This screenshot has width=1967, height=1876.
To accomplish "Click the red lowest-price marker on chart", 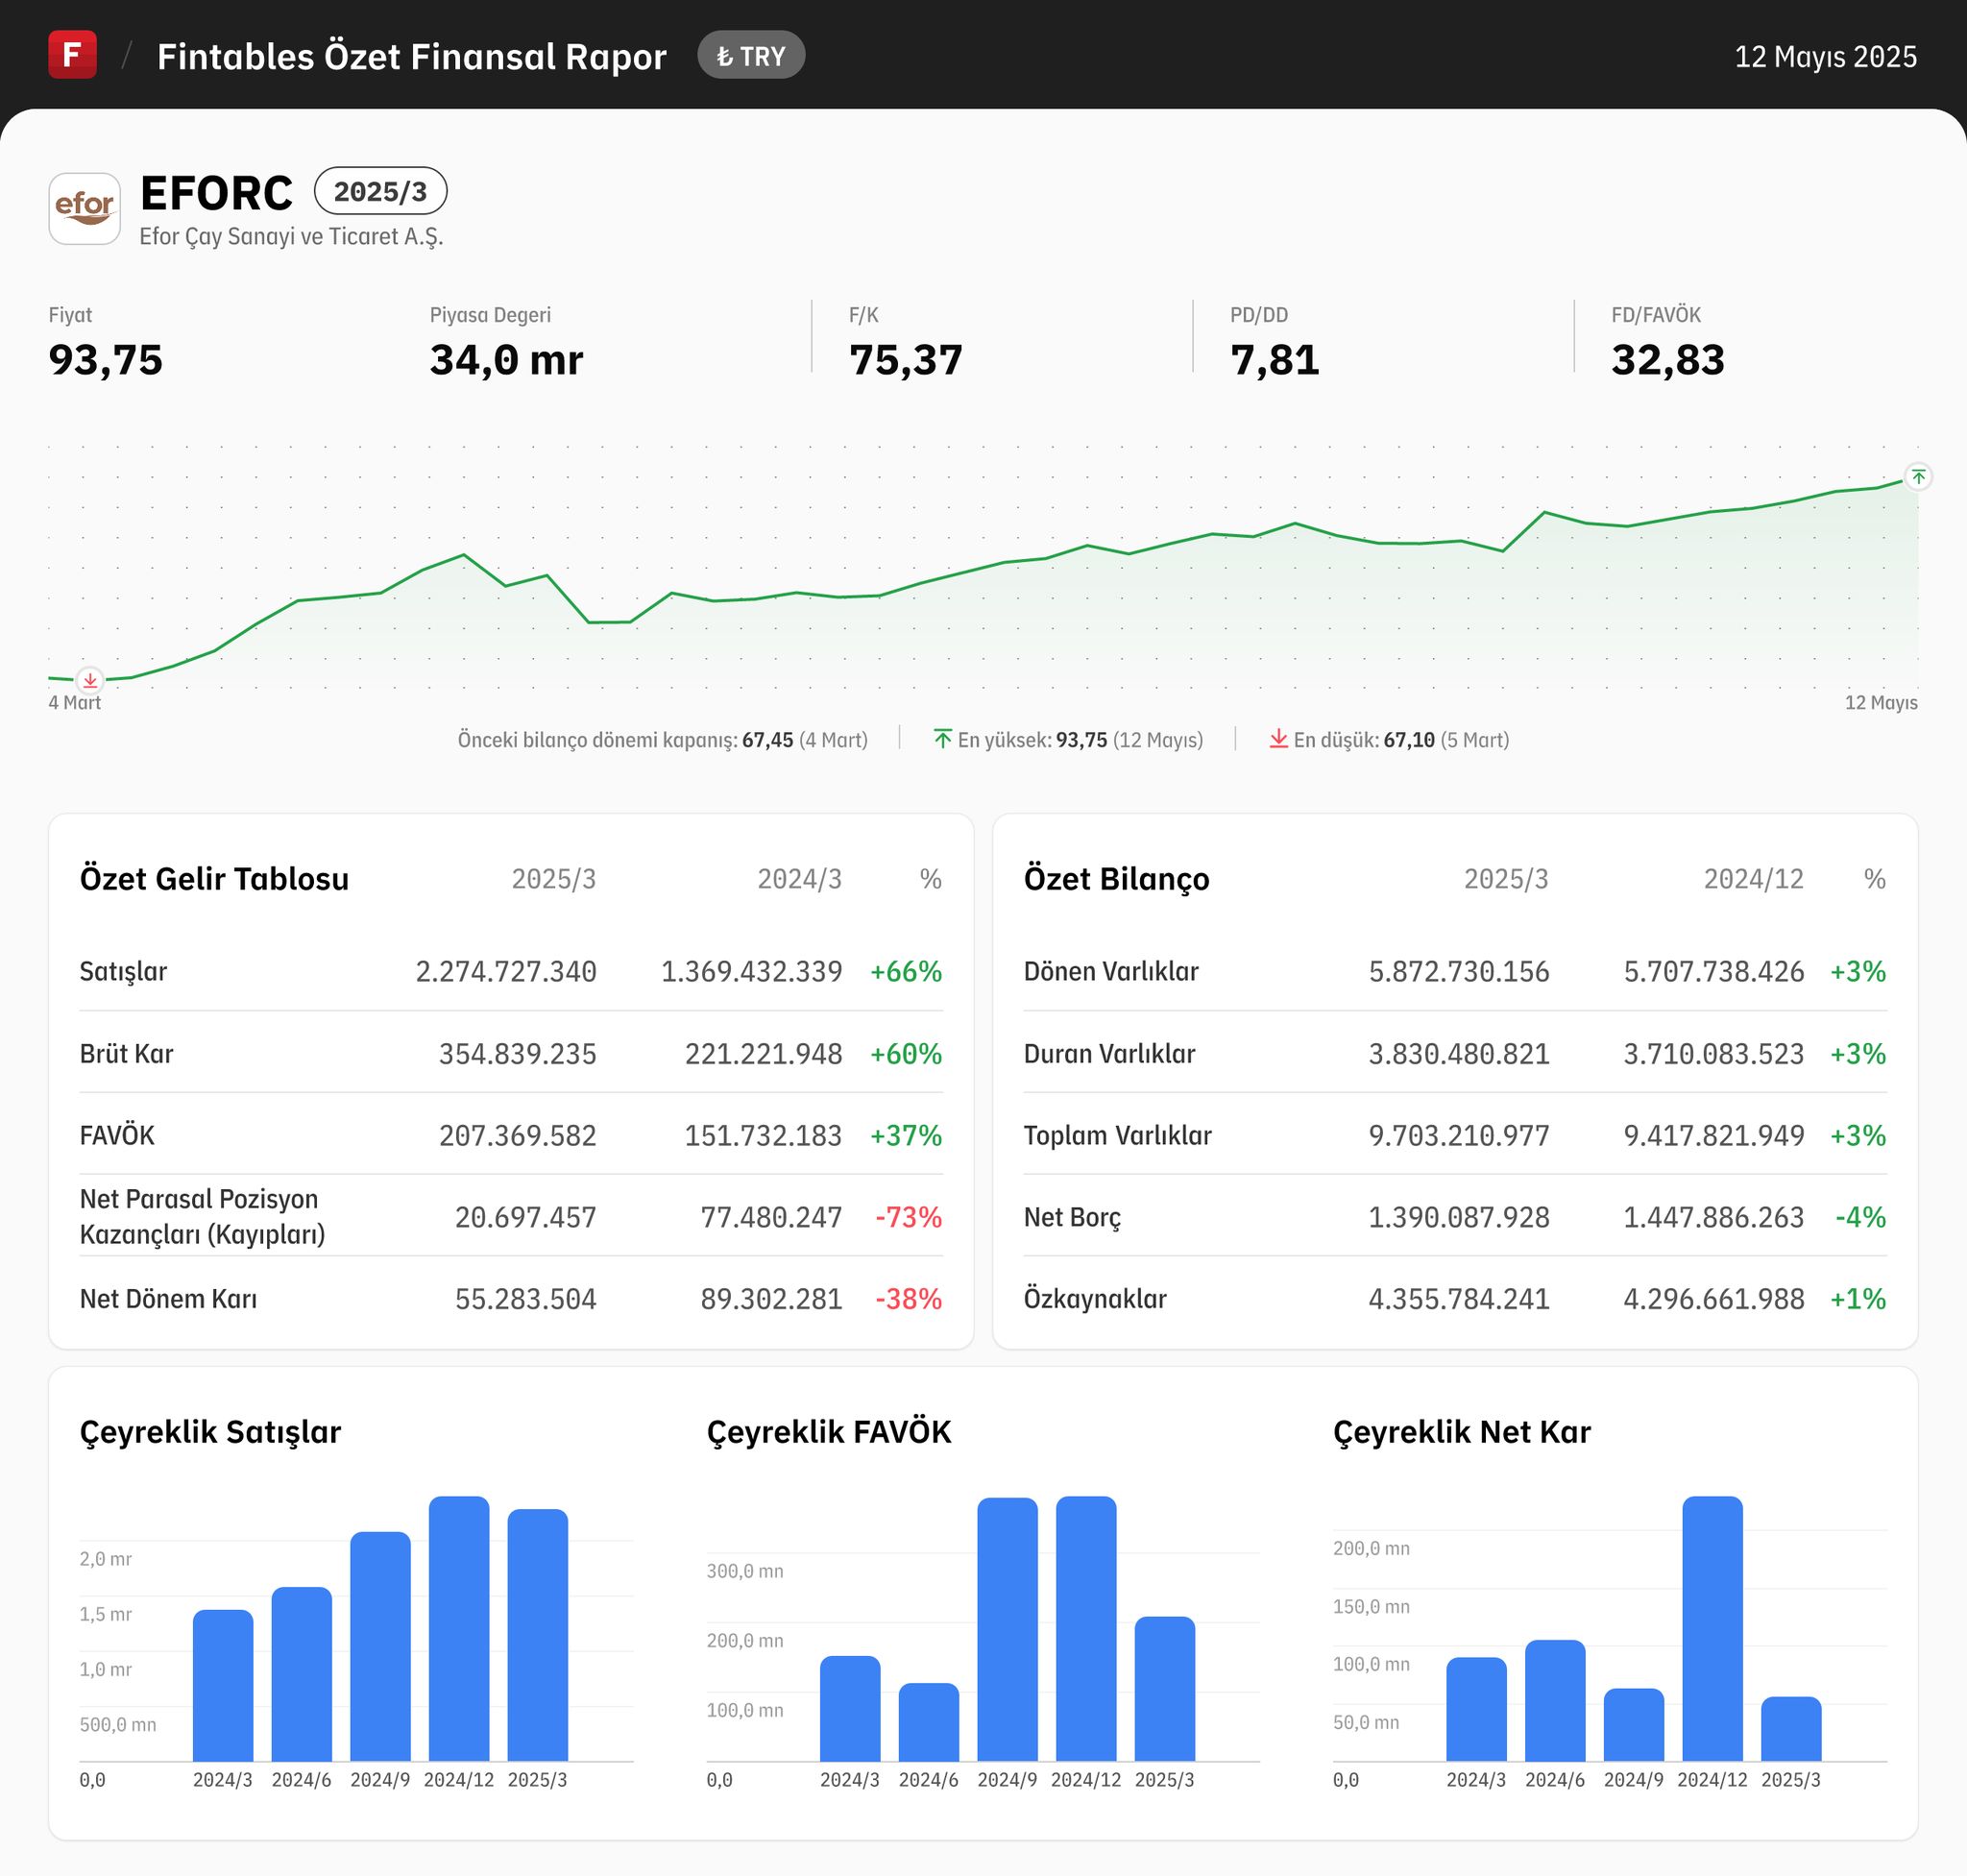I will [90, 681].
